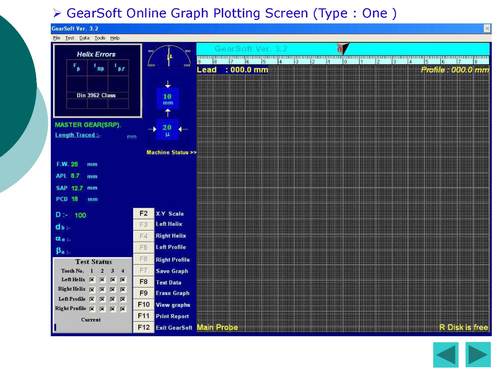The height and width of the screenshot is (375, 500).
Task: Click the up arrow below 10 mm
Action: click(x=168, y=113)
